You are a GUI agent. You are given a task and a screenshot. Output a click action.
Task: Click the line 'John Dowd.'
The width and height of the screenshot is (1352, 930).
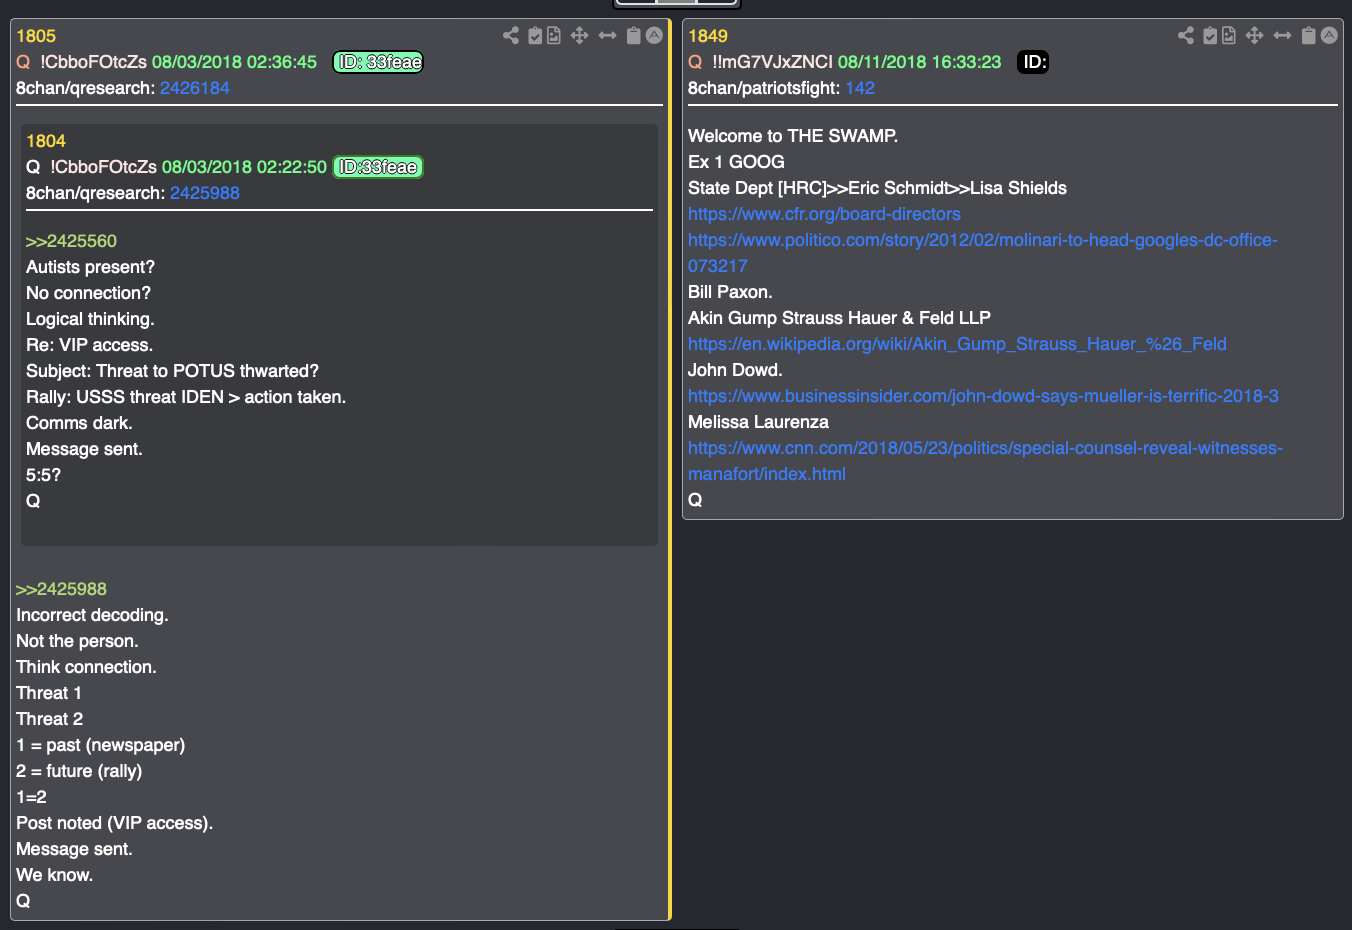point(735,370)
